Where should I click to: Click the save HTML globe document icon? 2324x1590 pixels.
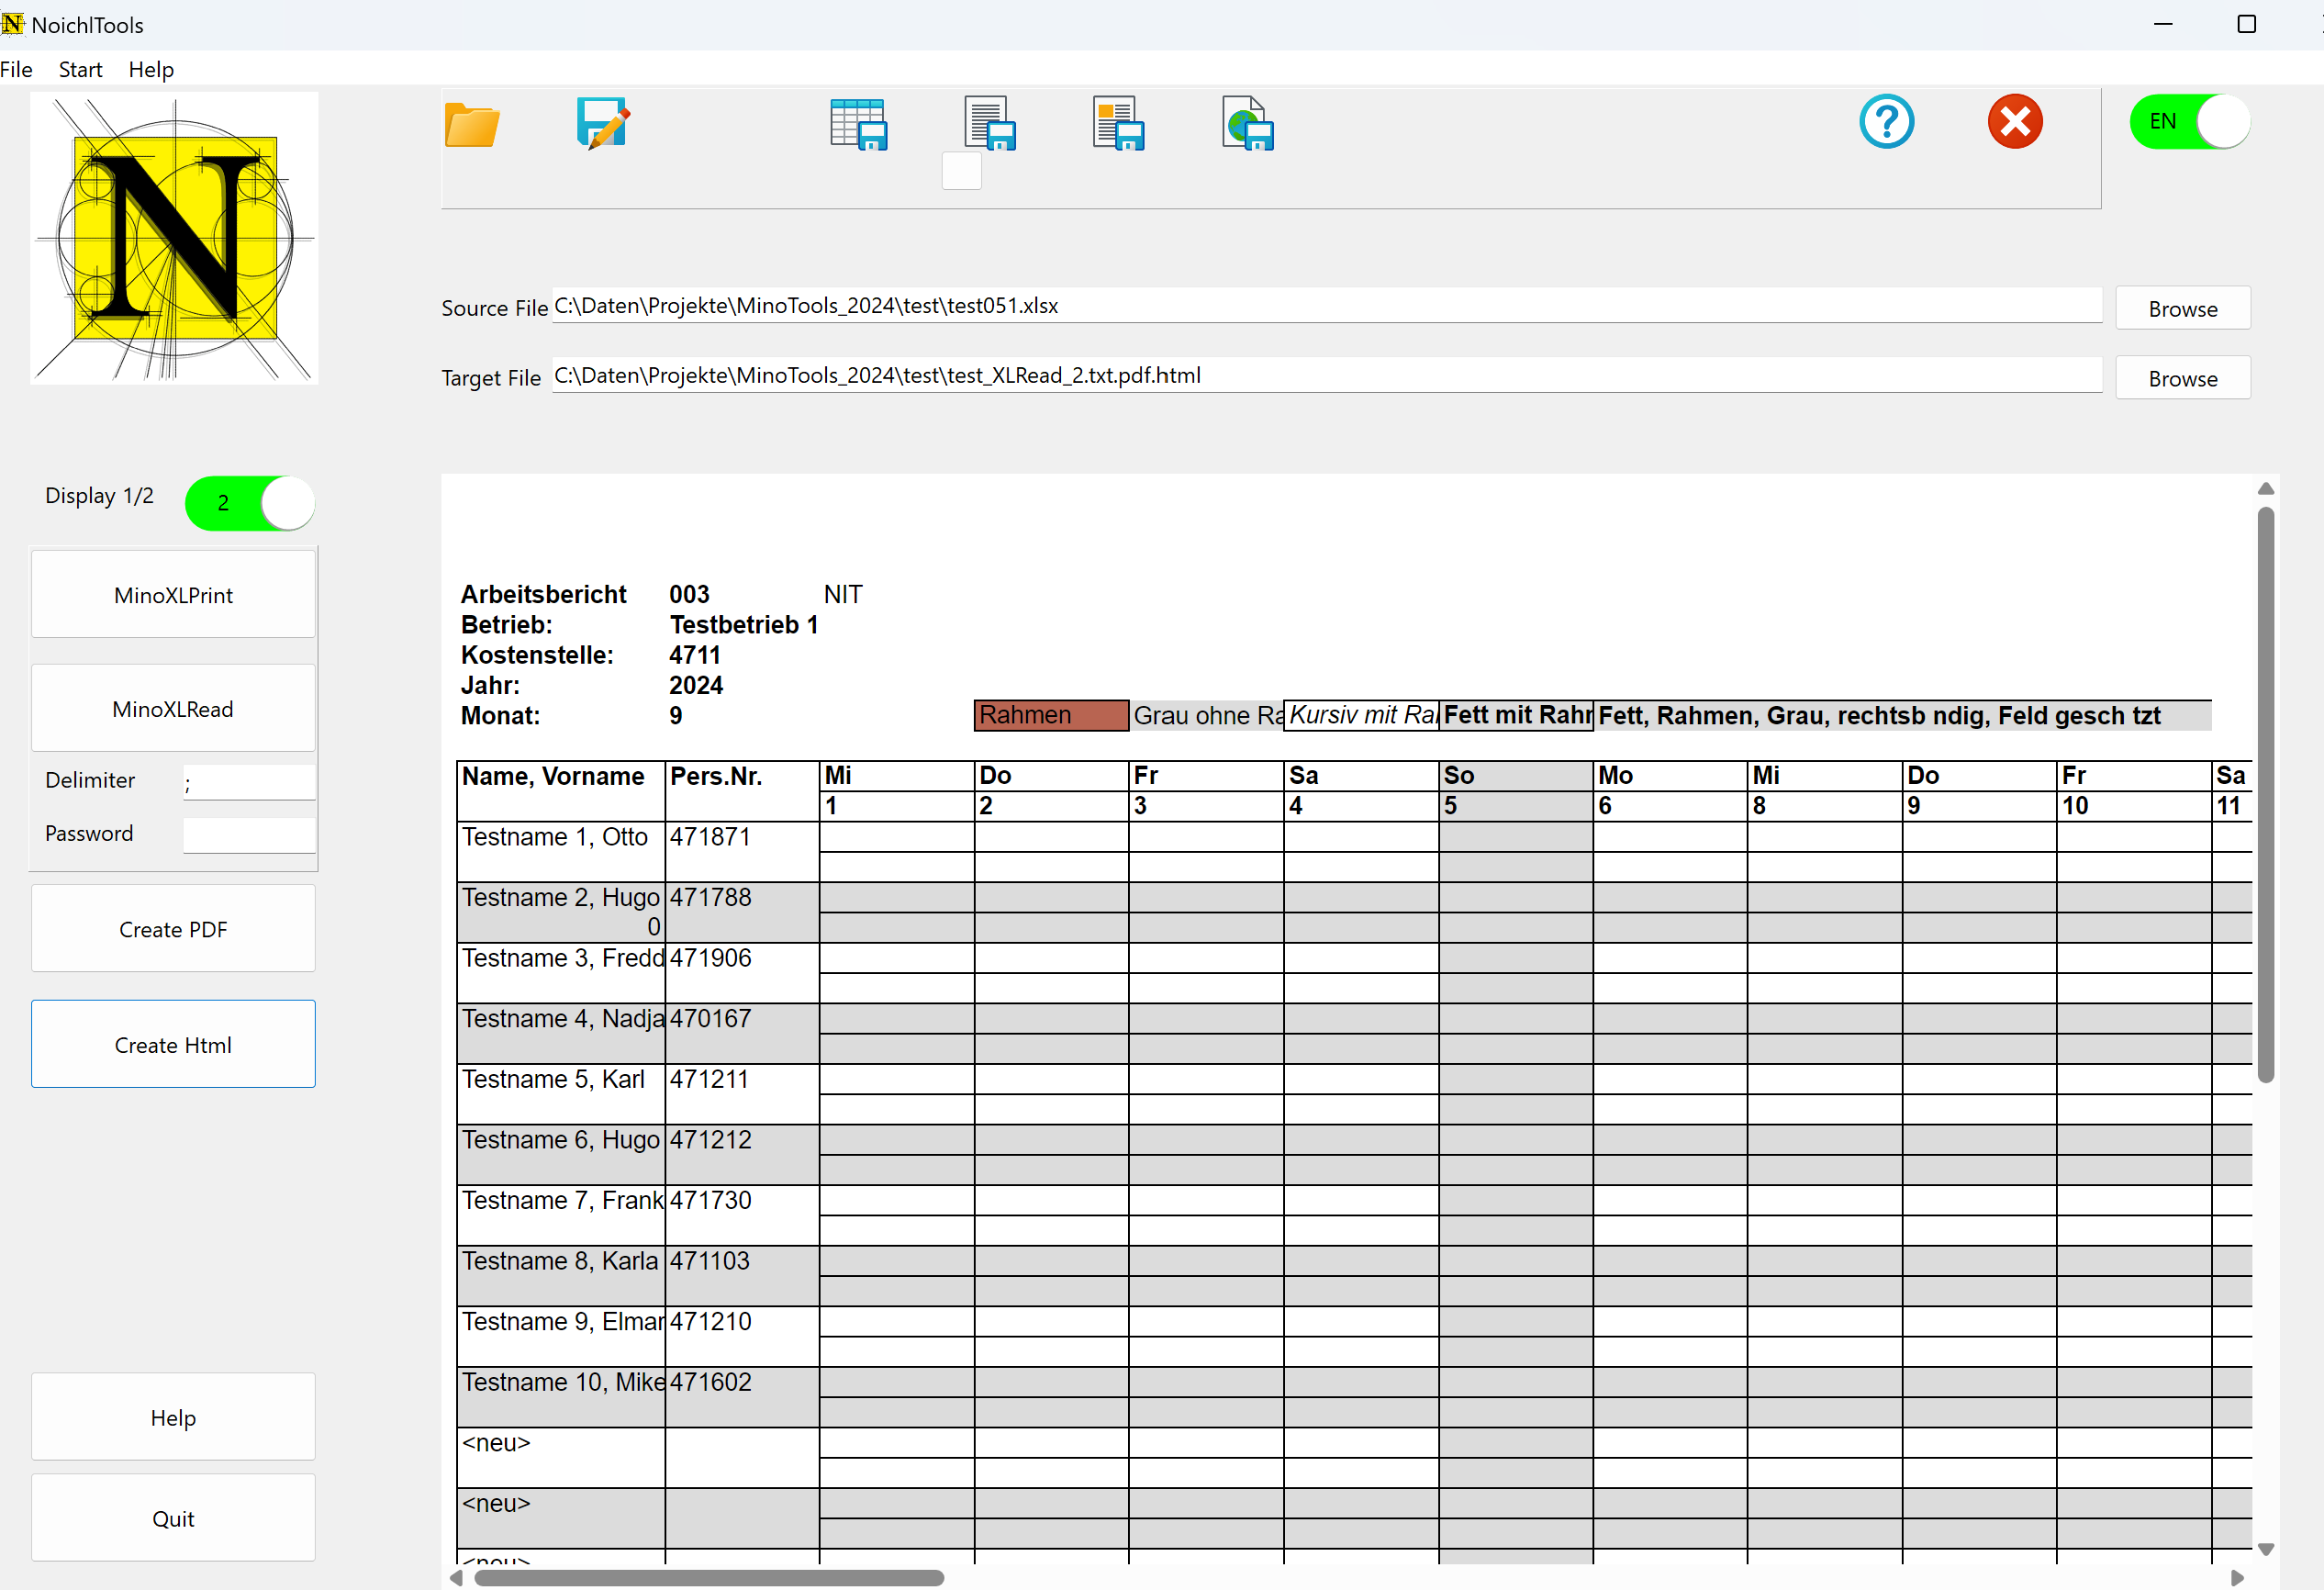click(1247, 124)
